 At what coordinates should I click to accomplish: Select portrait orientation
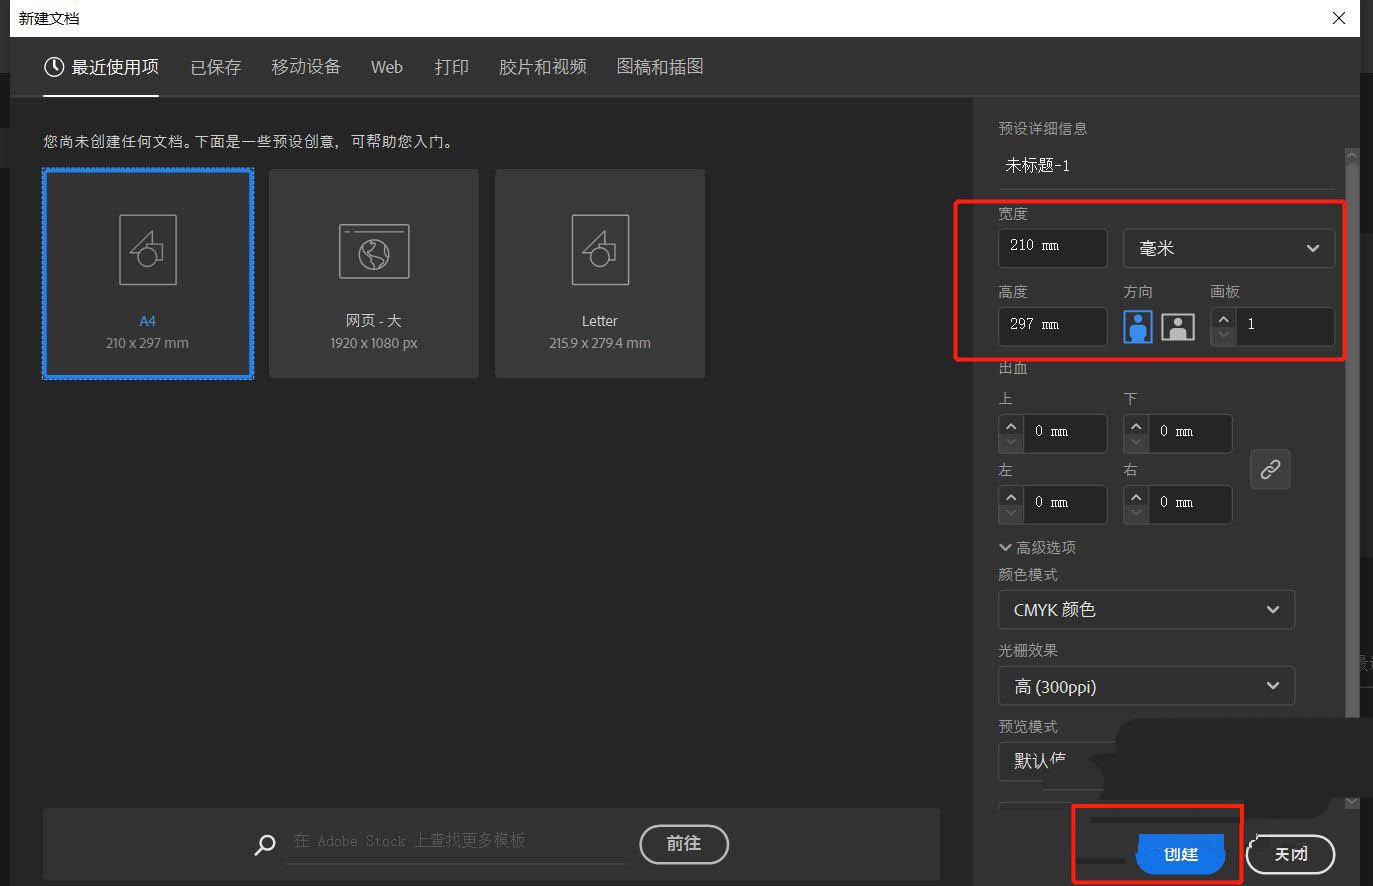point(1137,326)
